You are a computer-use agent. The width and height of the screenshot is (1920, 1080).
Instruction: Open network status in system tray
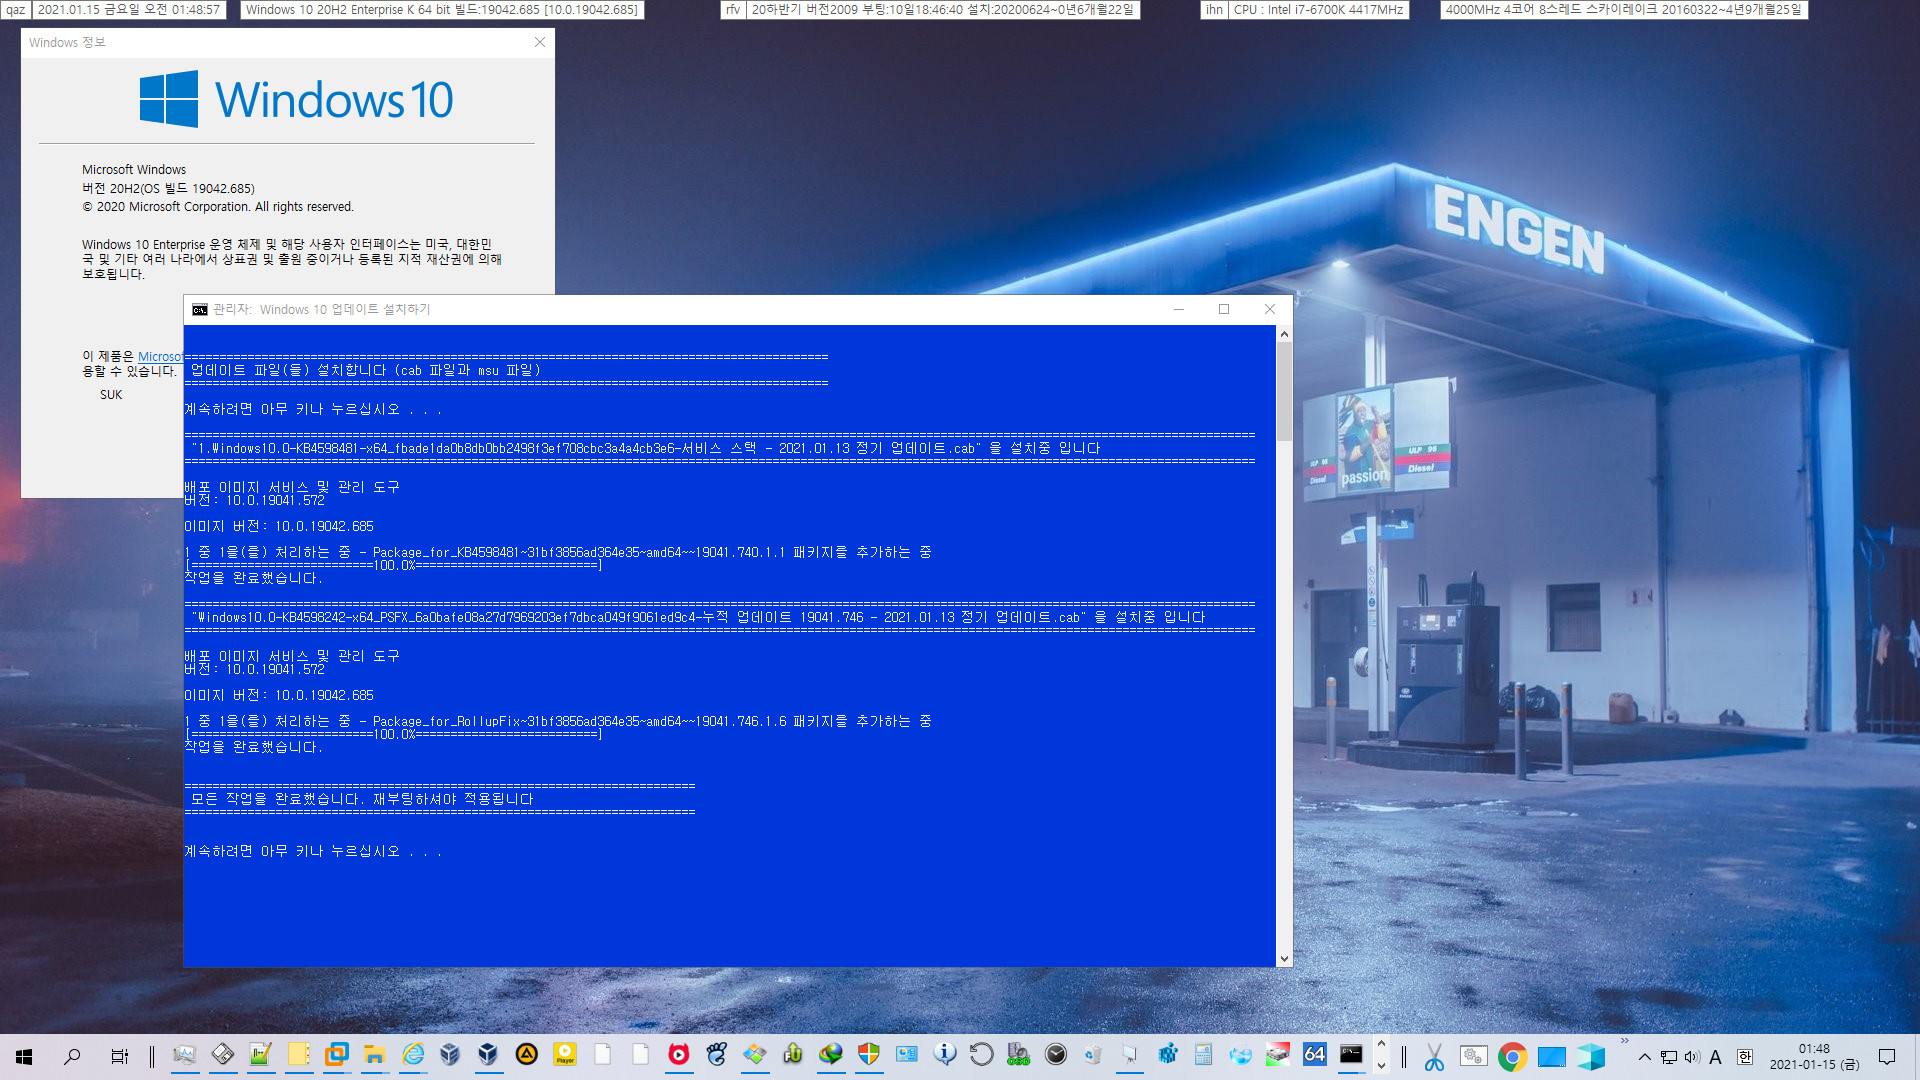(1669, 1057)
